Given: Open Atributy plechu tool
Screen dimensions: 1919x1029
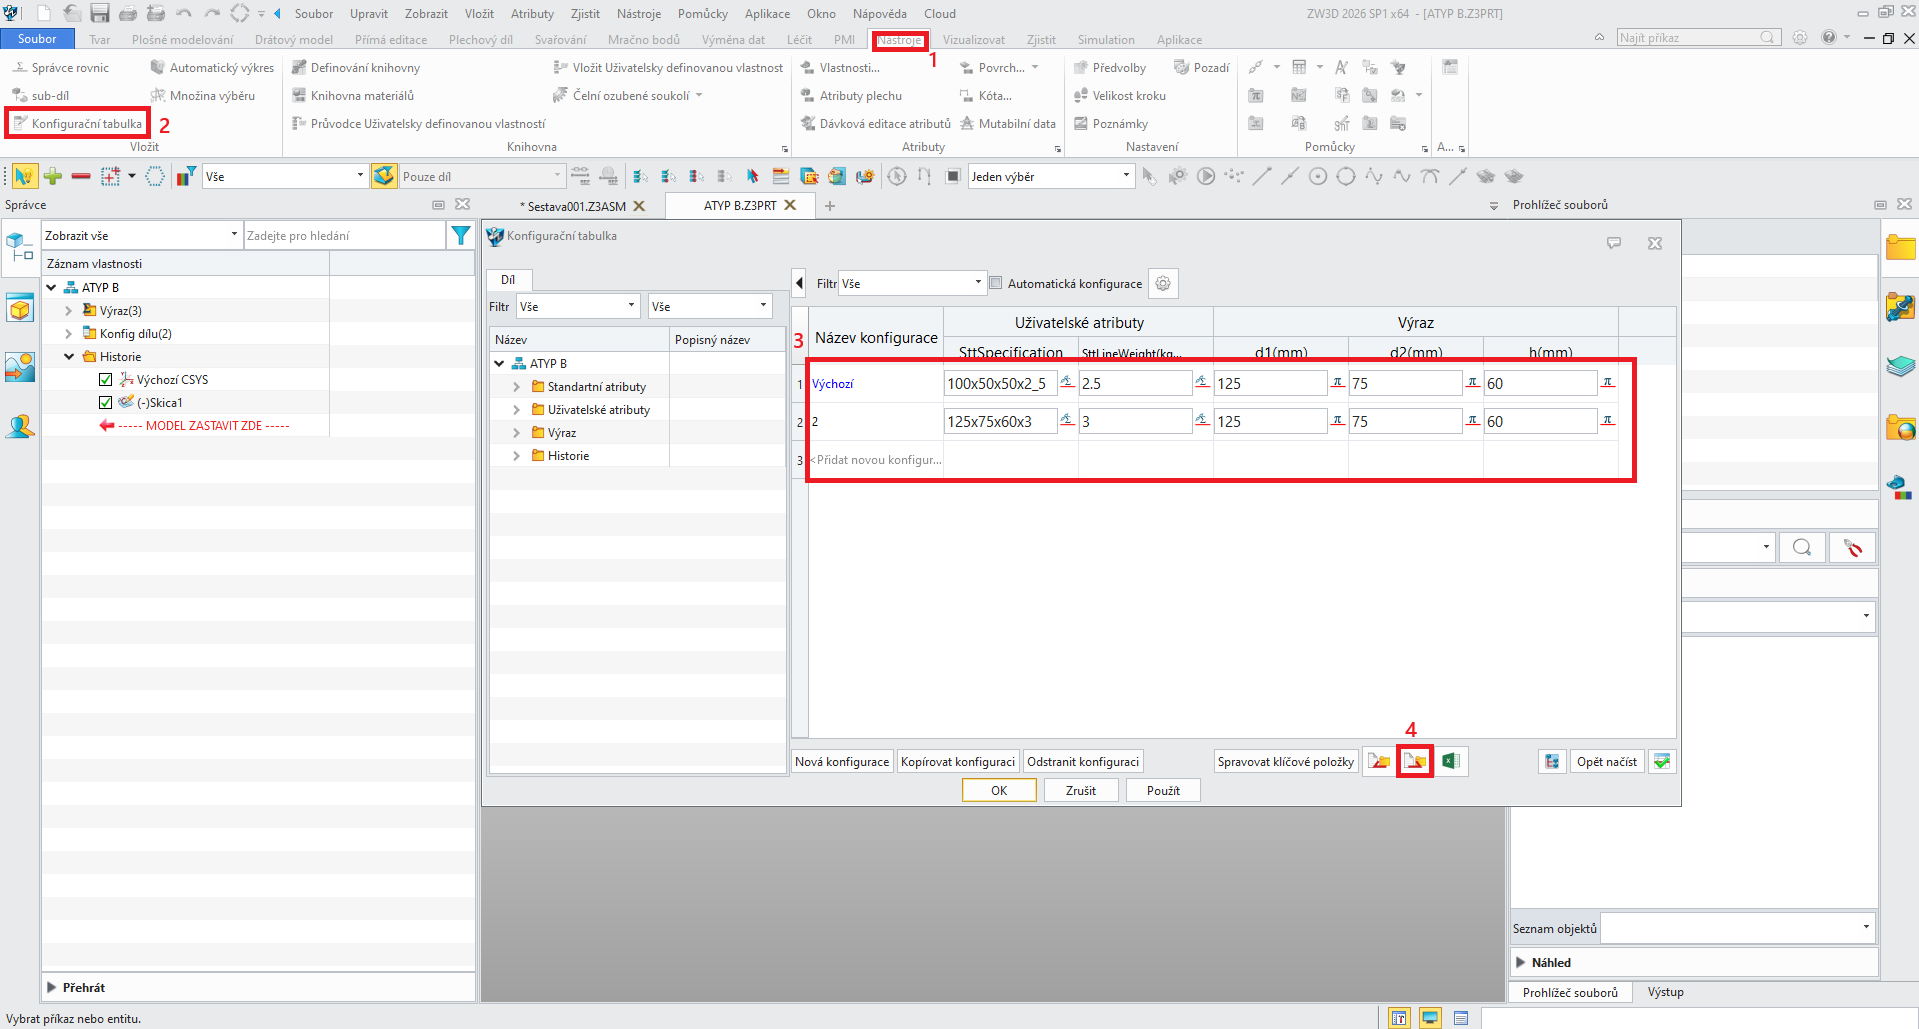Looking at the screenshot, I should pos(851,96).
